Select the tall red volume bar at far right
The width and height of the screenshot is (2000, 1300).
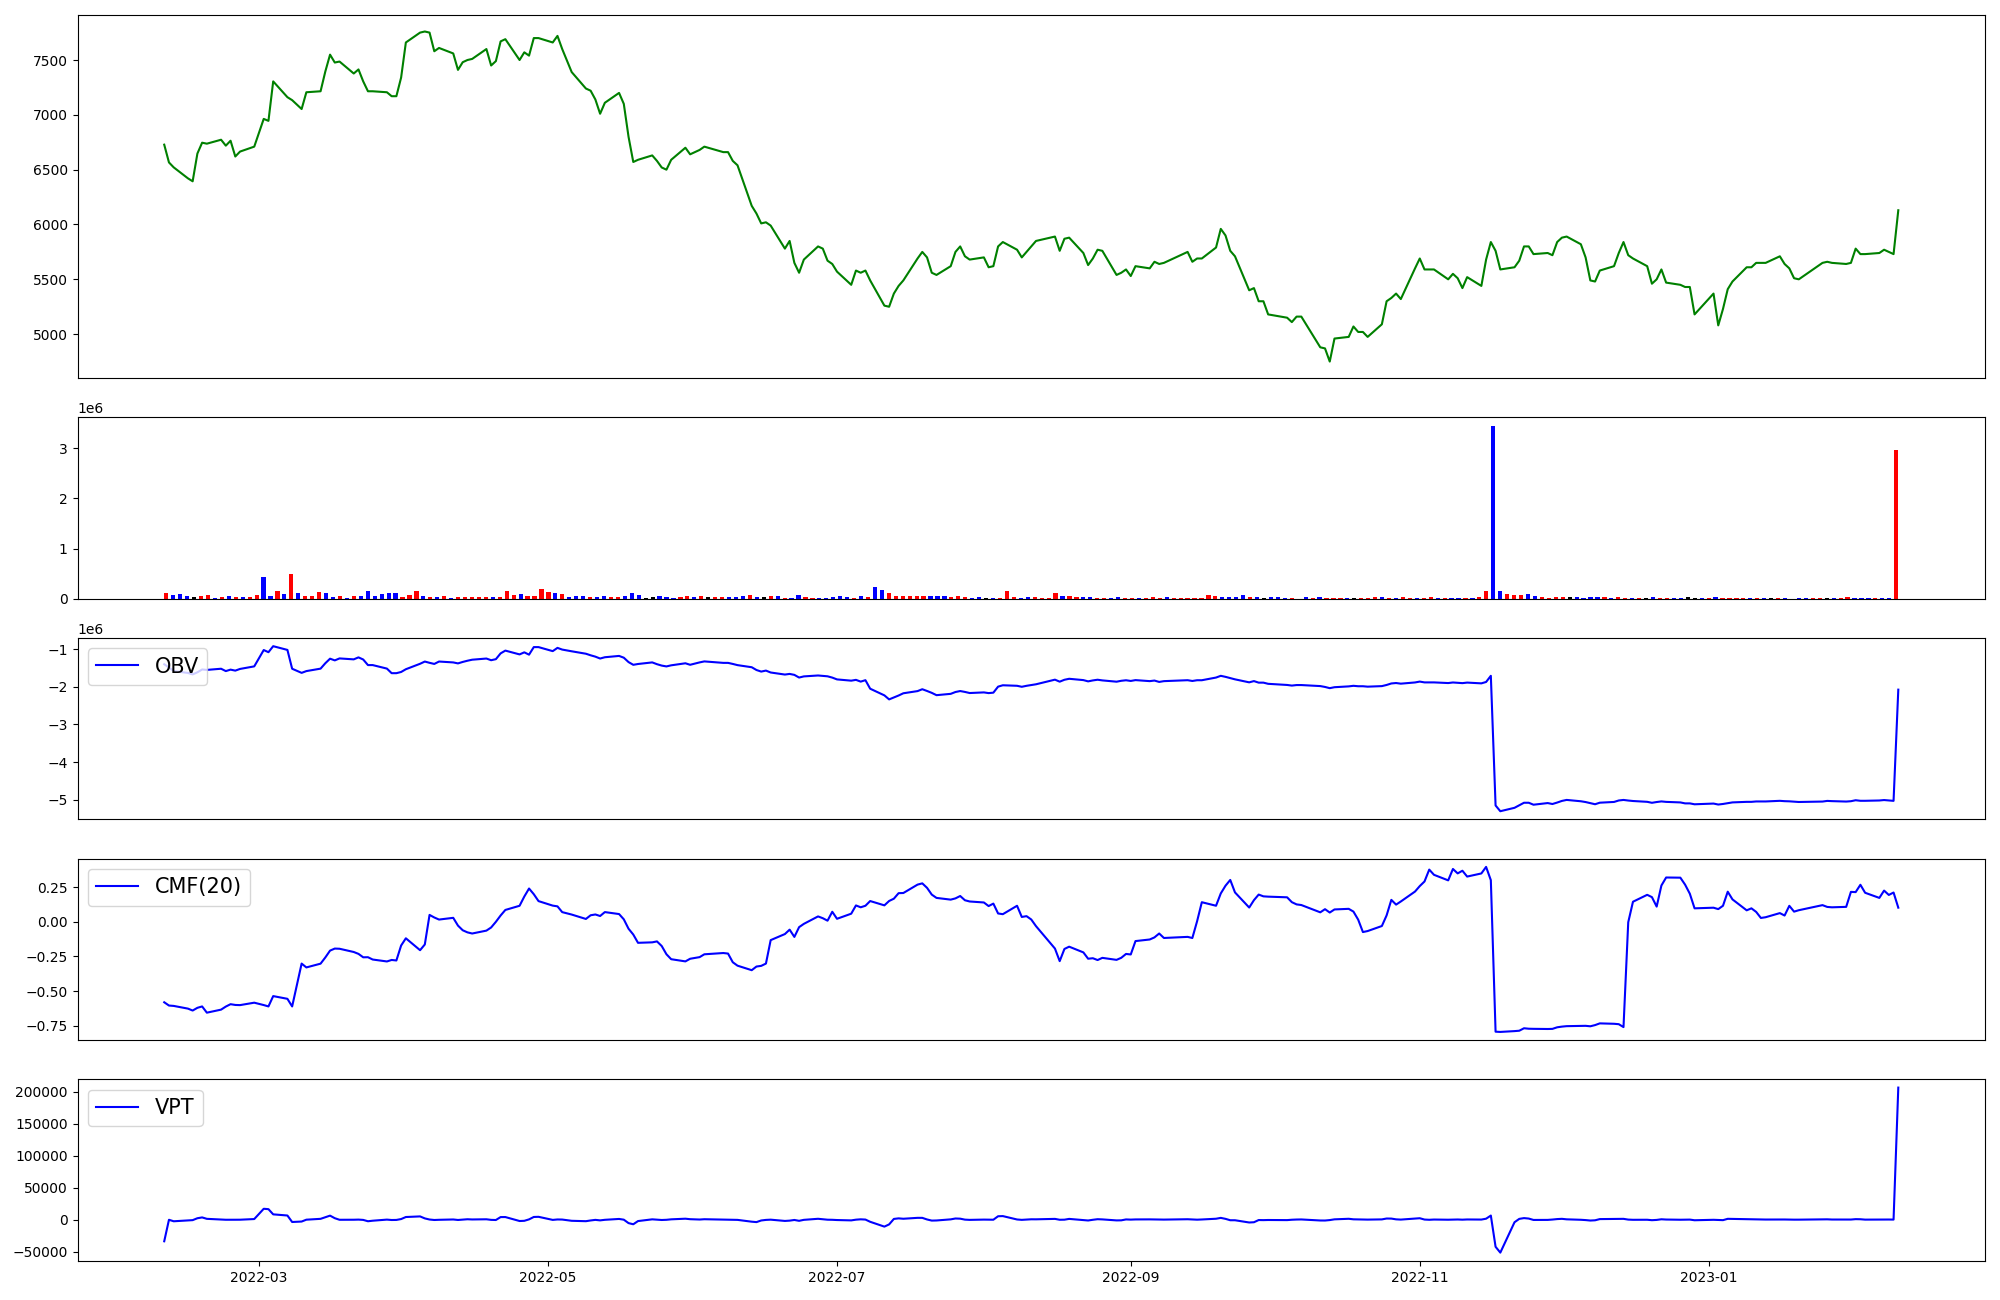(x=1895, y=524)
